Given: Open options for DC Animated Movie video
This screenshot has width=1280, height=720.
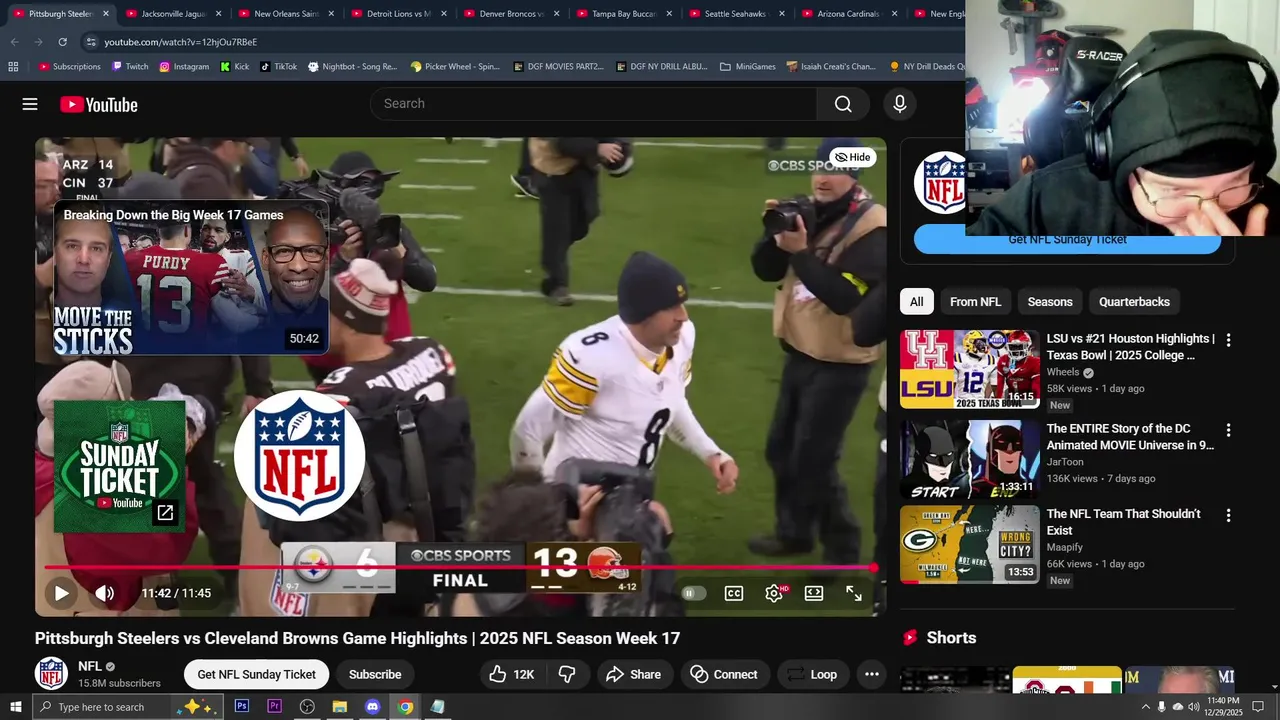Looking at the screenshot, I should pos(1228,430).
